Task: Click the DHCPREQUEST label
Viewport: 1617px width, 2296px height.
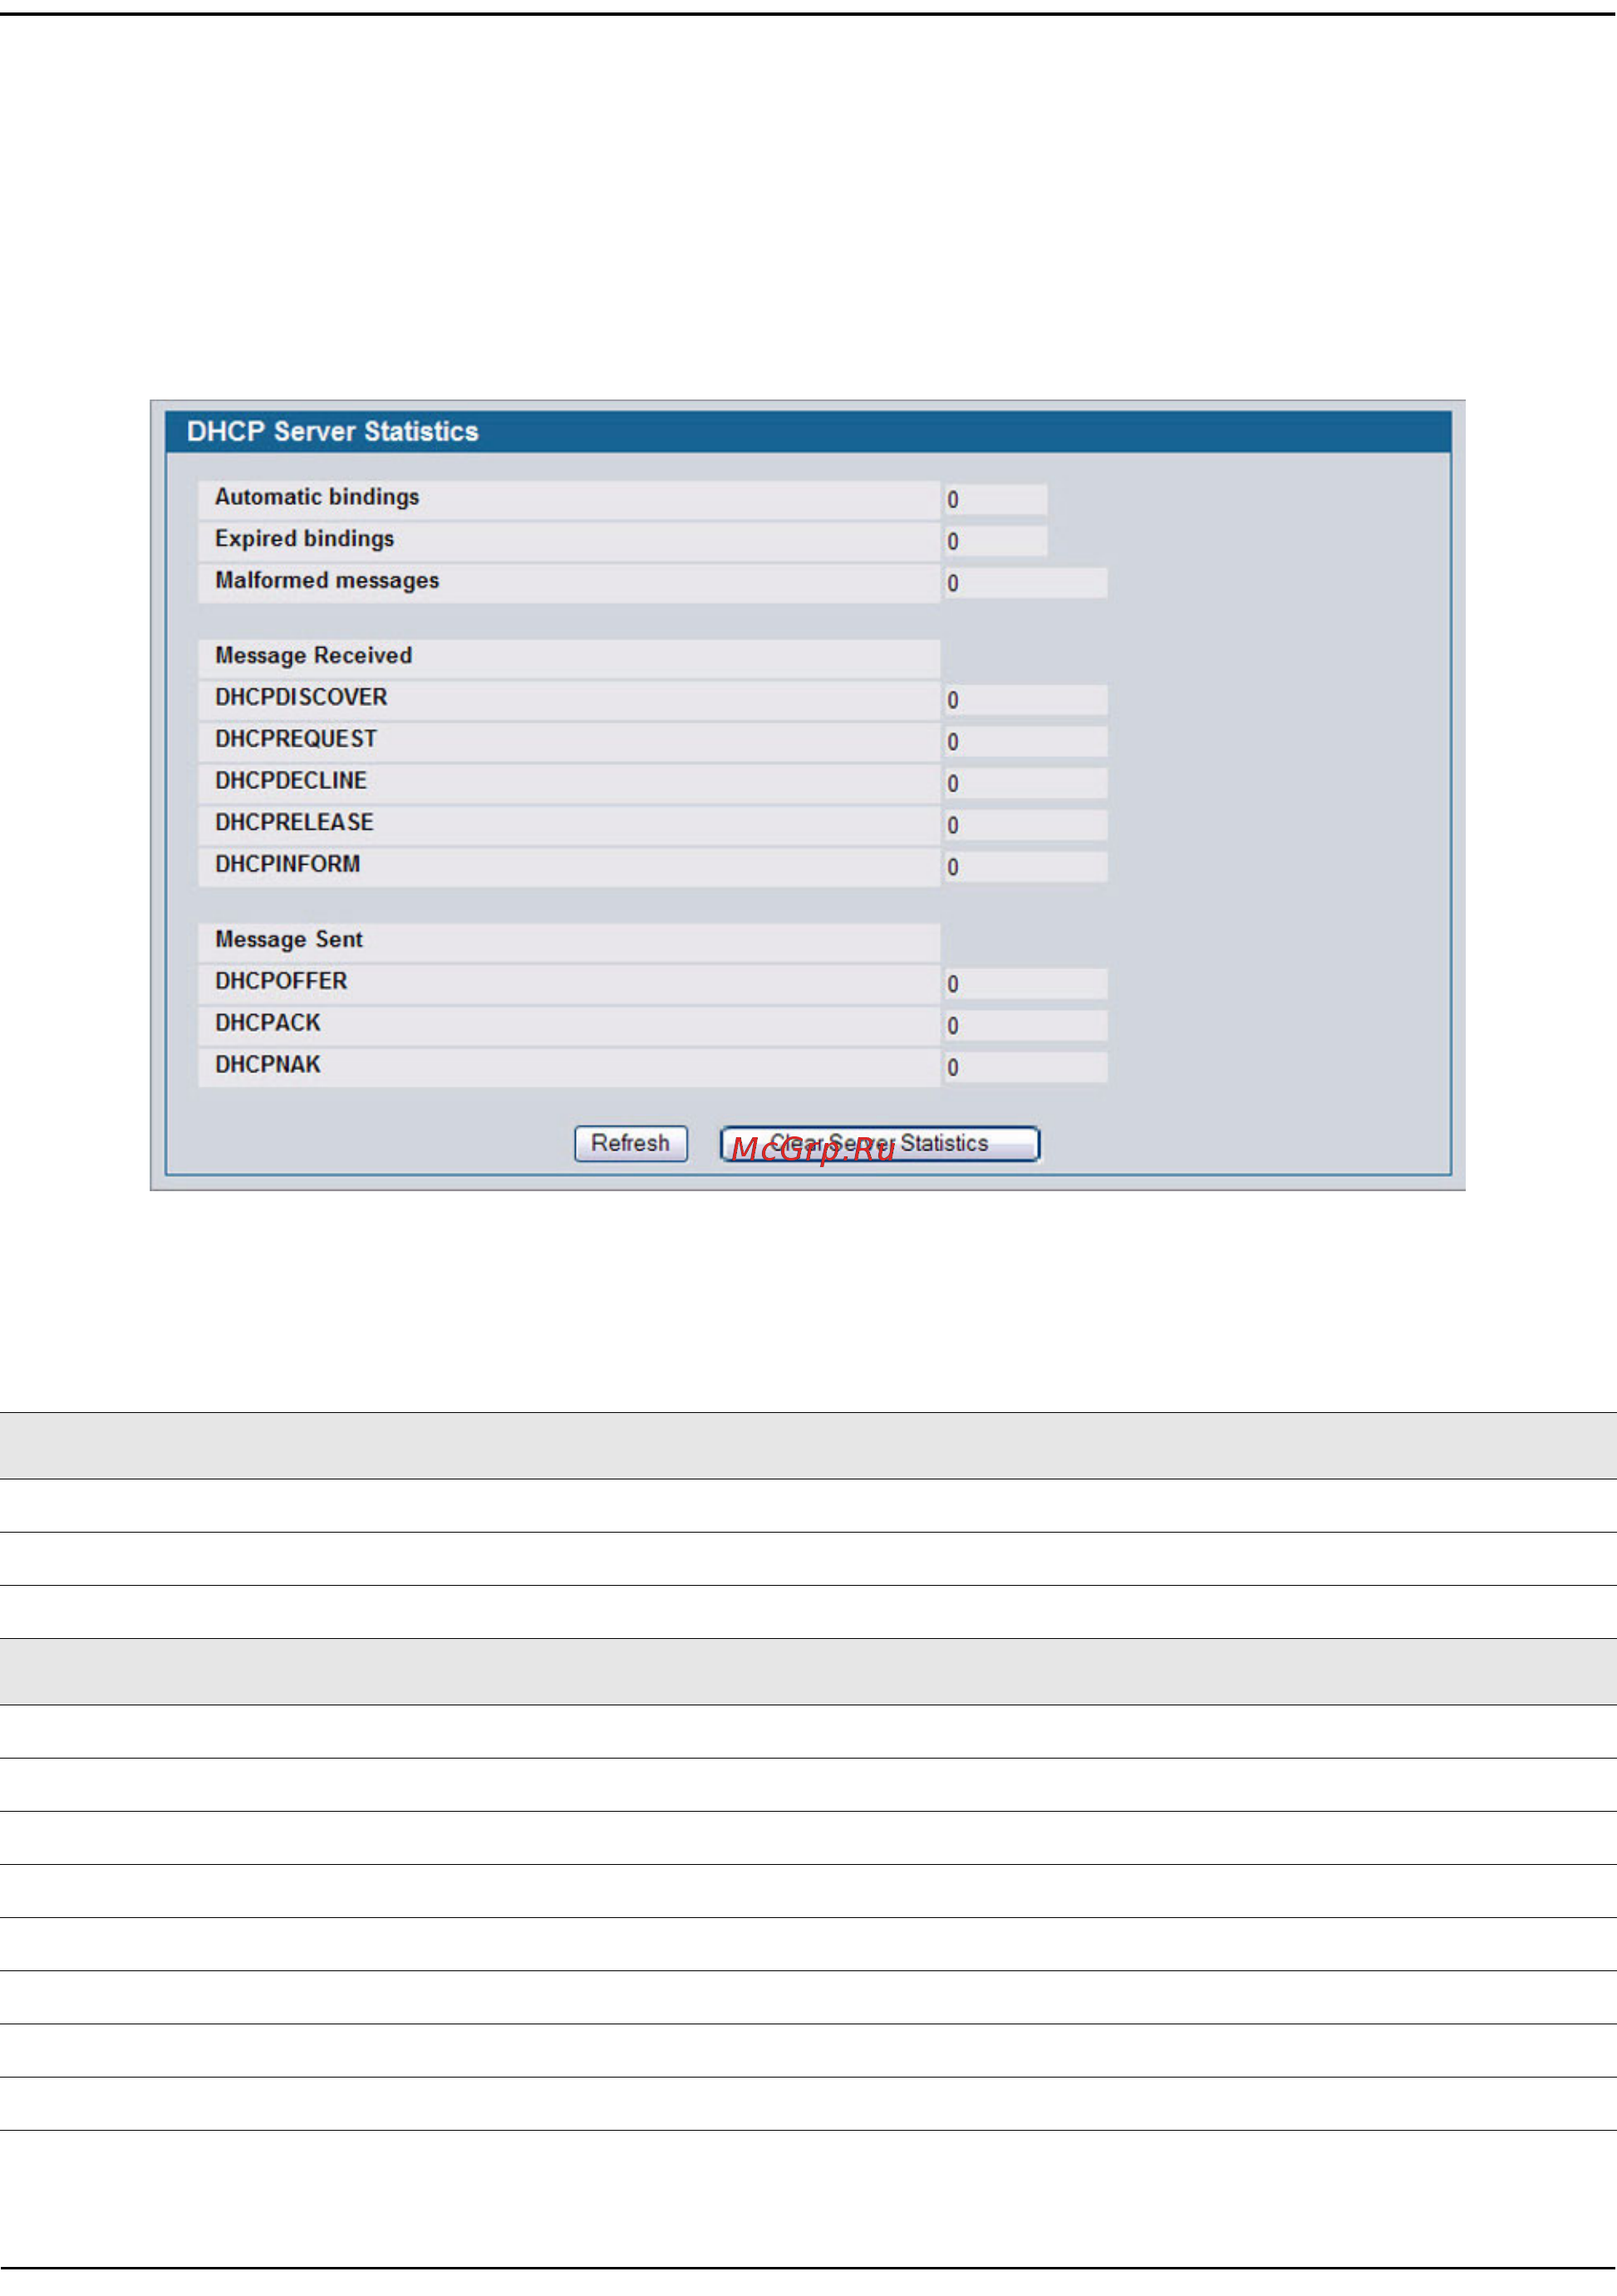Action: point(296,739)
